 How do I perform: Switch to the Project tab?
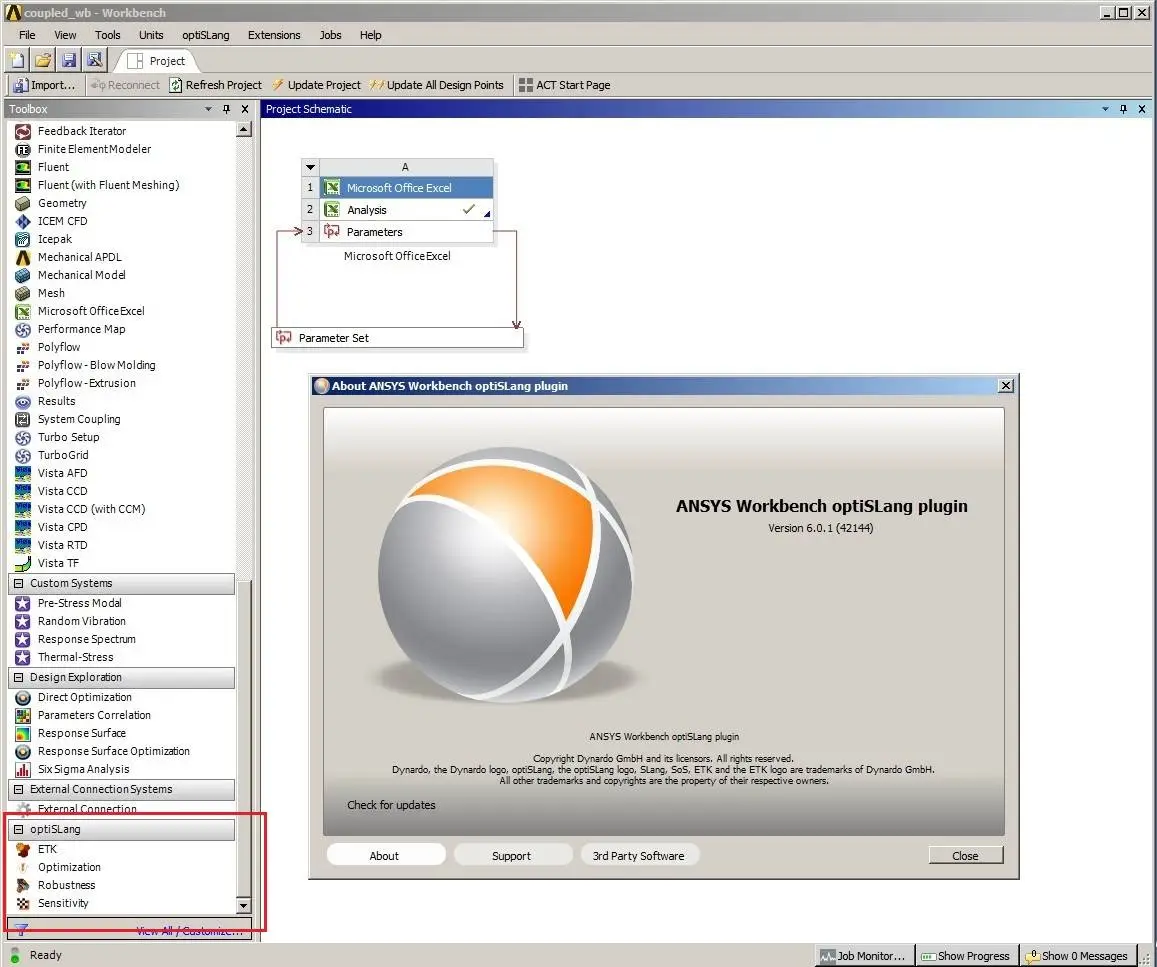[156, 61]
